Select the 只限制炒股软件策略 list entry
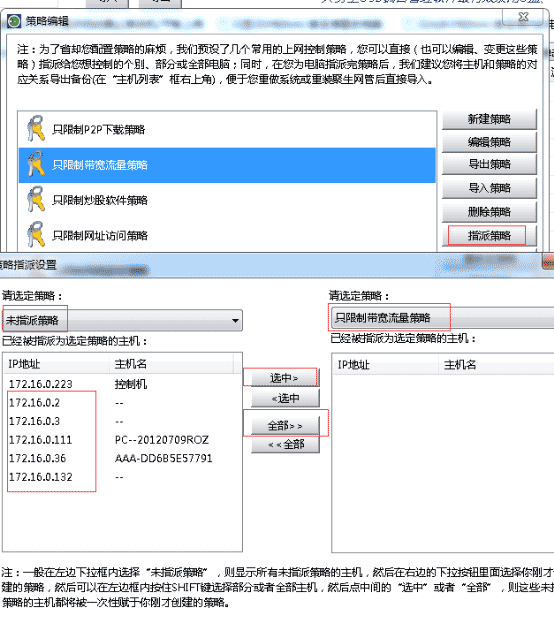Image resolution: width=554 pixels, height=623 pixels. 227,200
